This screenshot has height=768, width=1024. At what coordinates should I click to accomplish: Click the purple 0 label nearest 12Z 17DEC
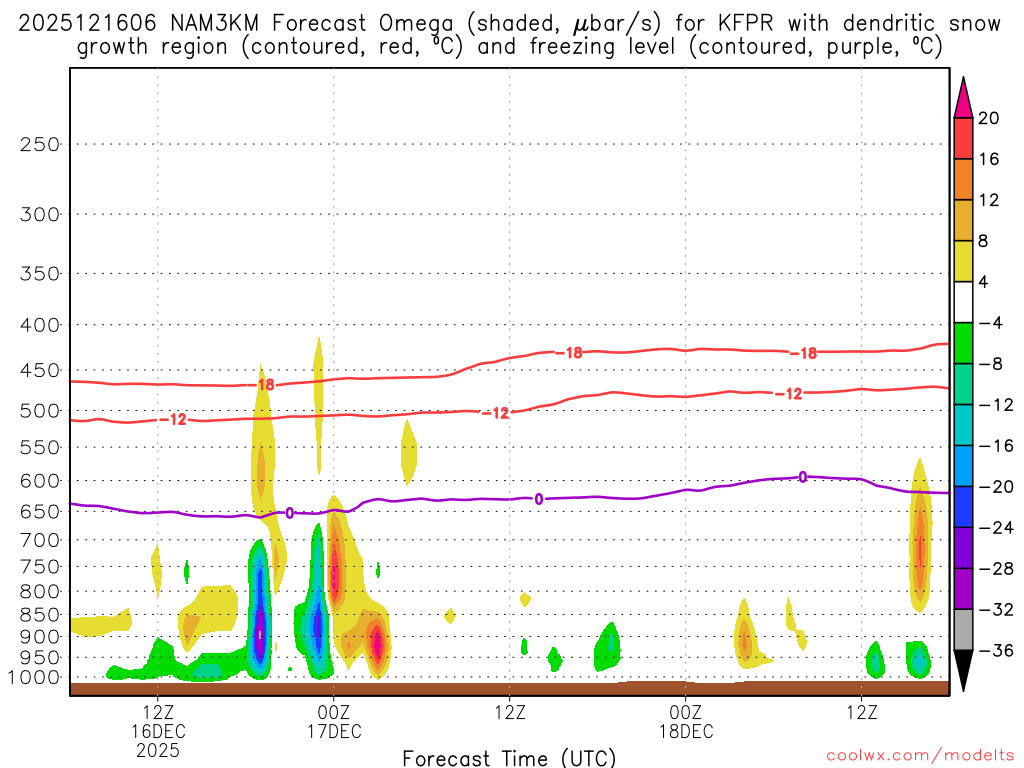(539, 500)
